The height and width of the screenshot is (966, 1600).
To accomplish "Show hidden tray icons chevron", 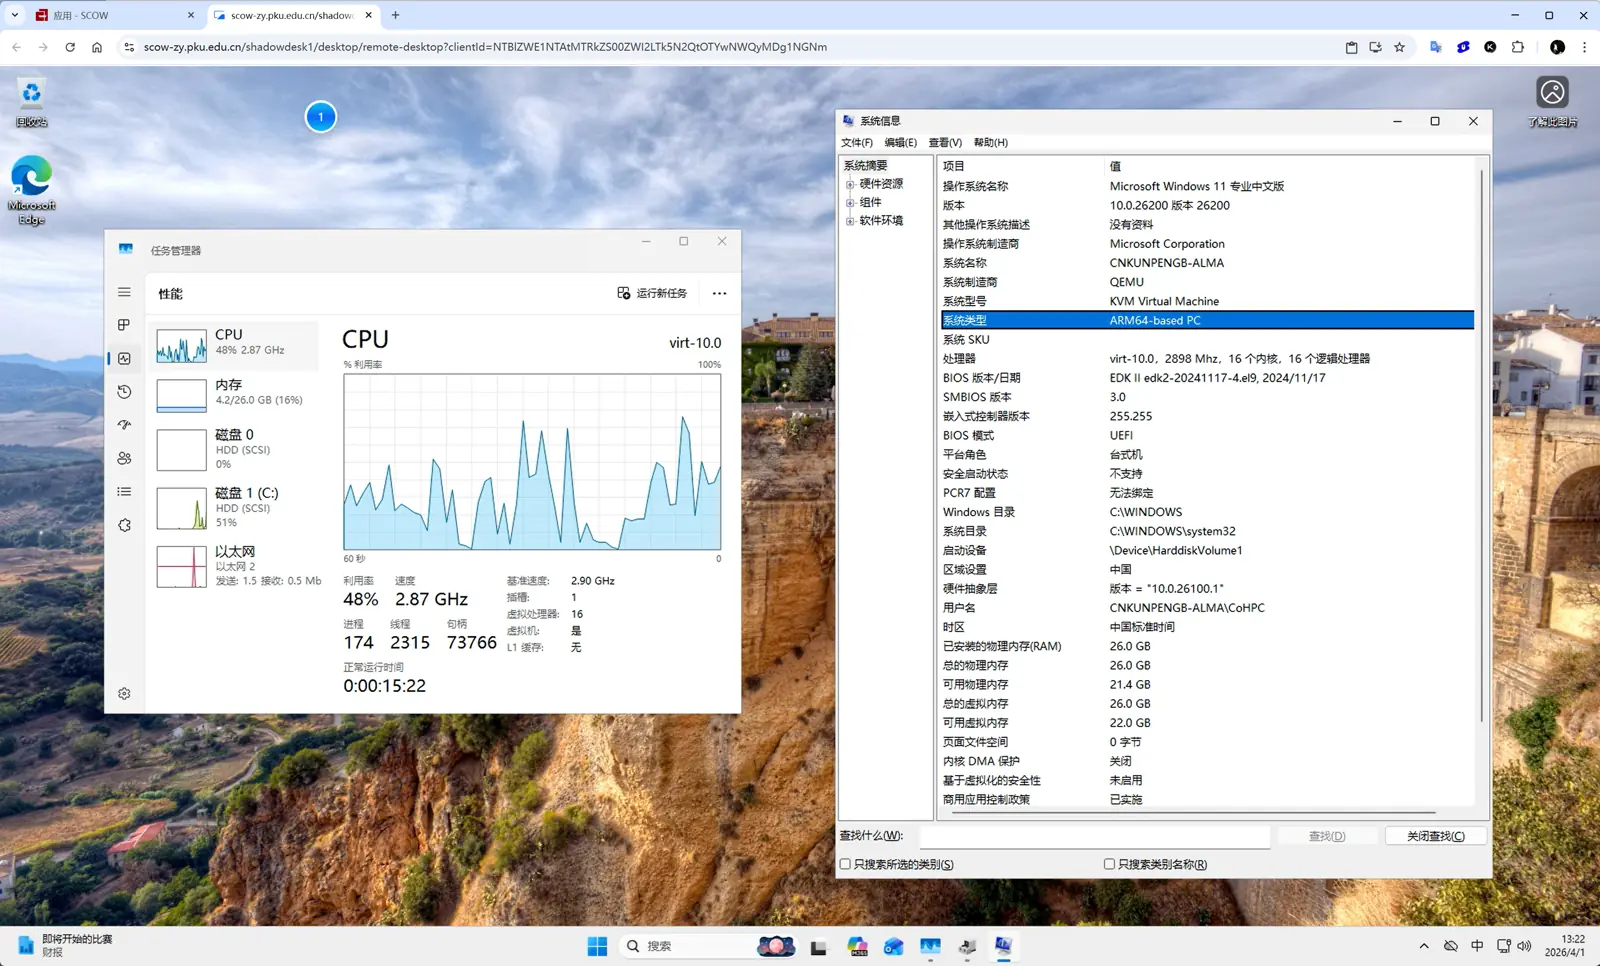I will (x=1424, y=946).
